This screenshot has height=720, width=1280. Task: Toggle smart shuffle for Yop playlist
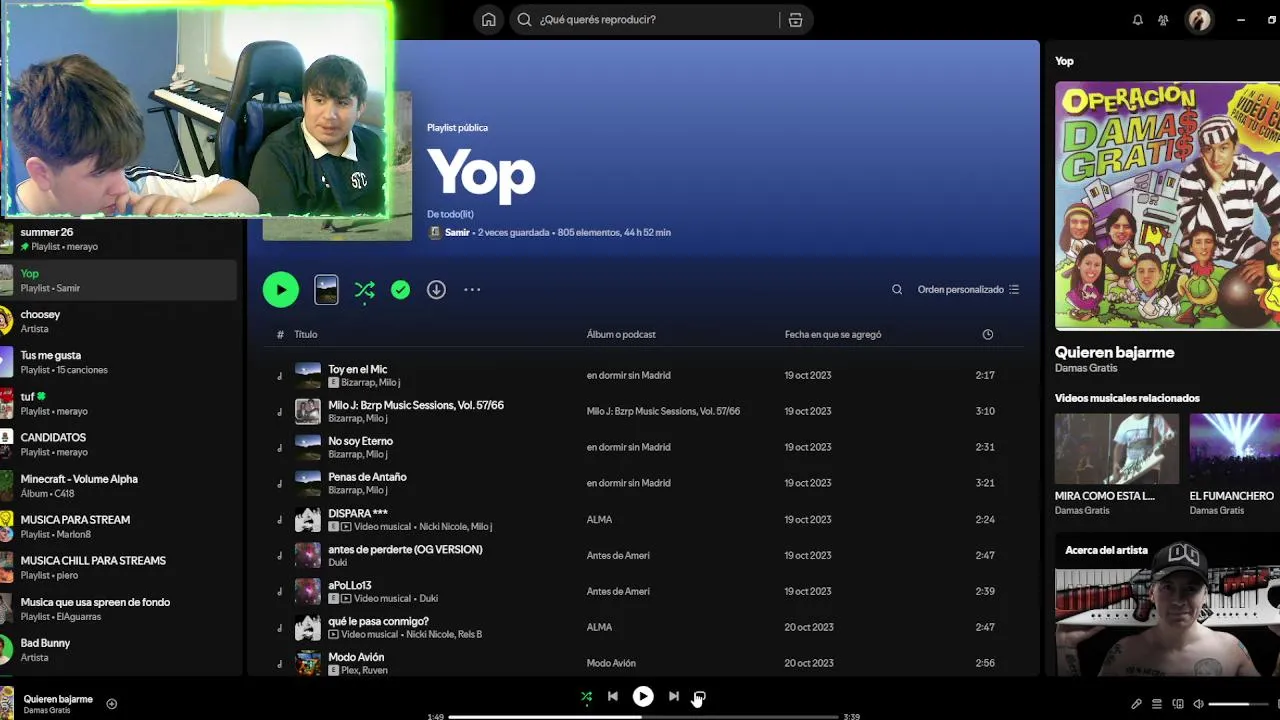[365, 290]
